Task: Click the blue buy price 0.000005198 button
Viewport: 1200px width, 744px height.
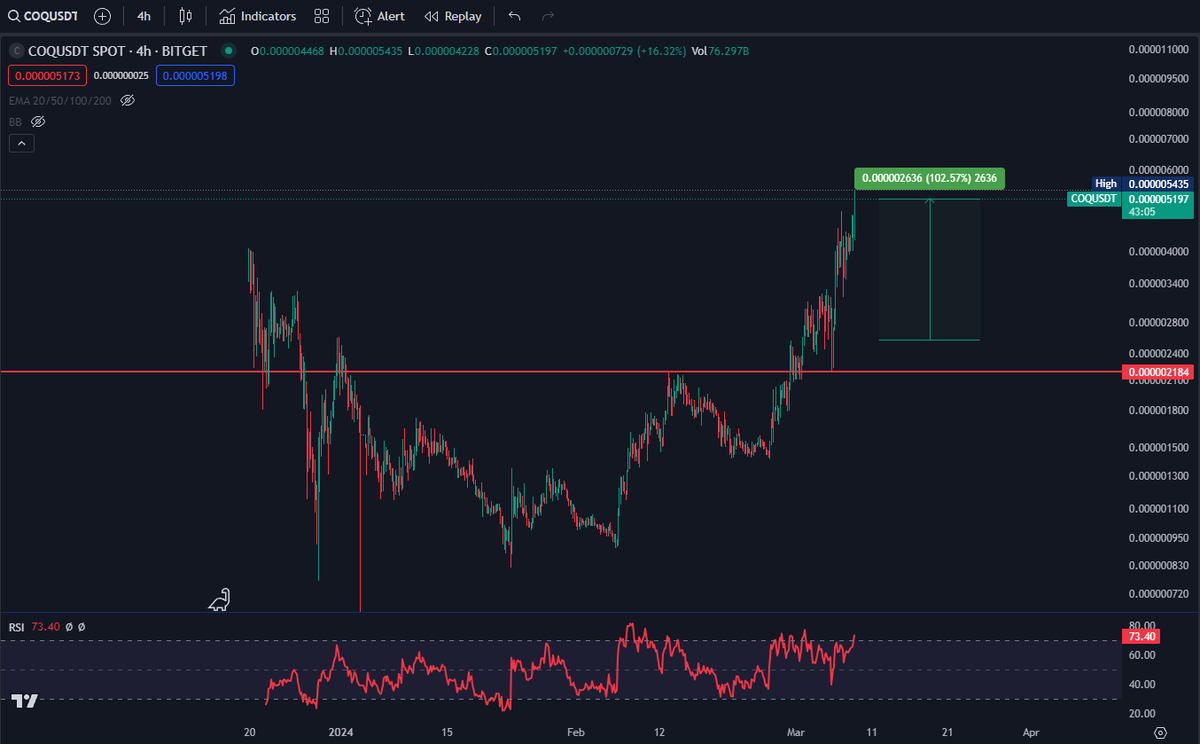Action: 197,75
